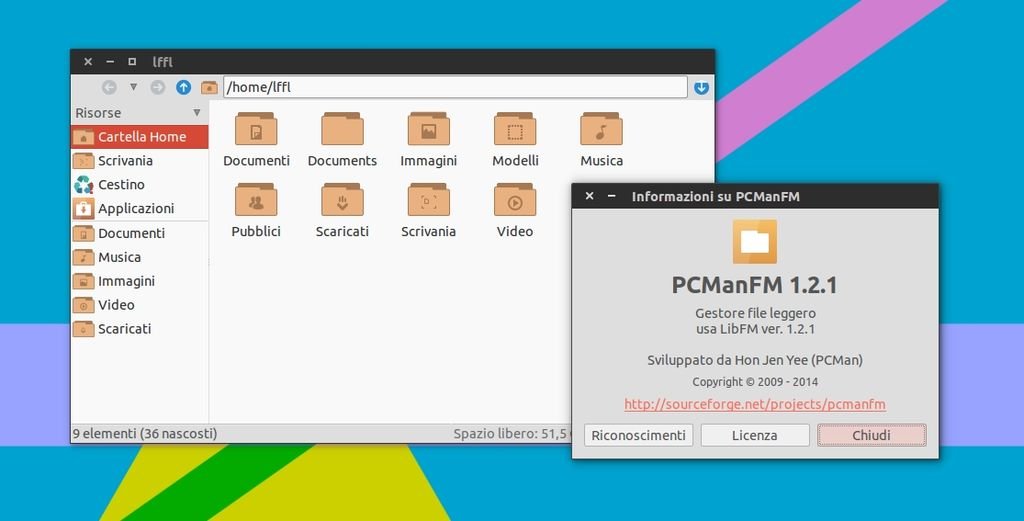
Task: Click the Licenza button
Action: [x=755, y=435]
